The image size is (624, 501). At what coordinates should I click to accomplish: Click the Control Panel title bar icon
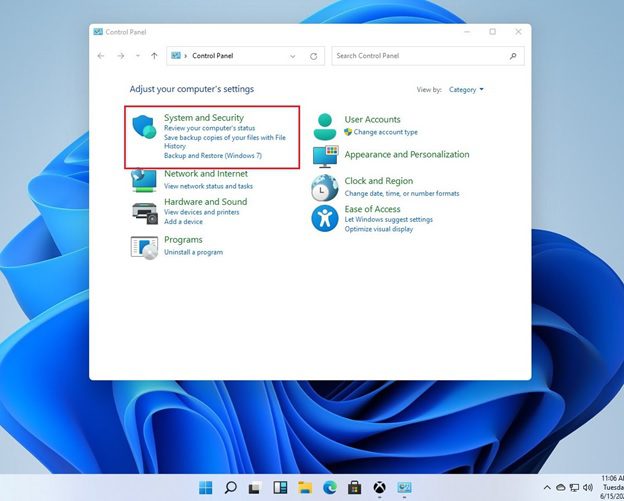click(x=98, y=32)
